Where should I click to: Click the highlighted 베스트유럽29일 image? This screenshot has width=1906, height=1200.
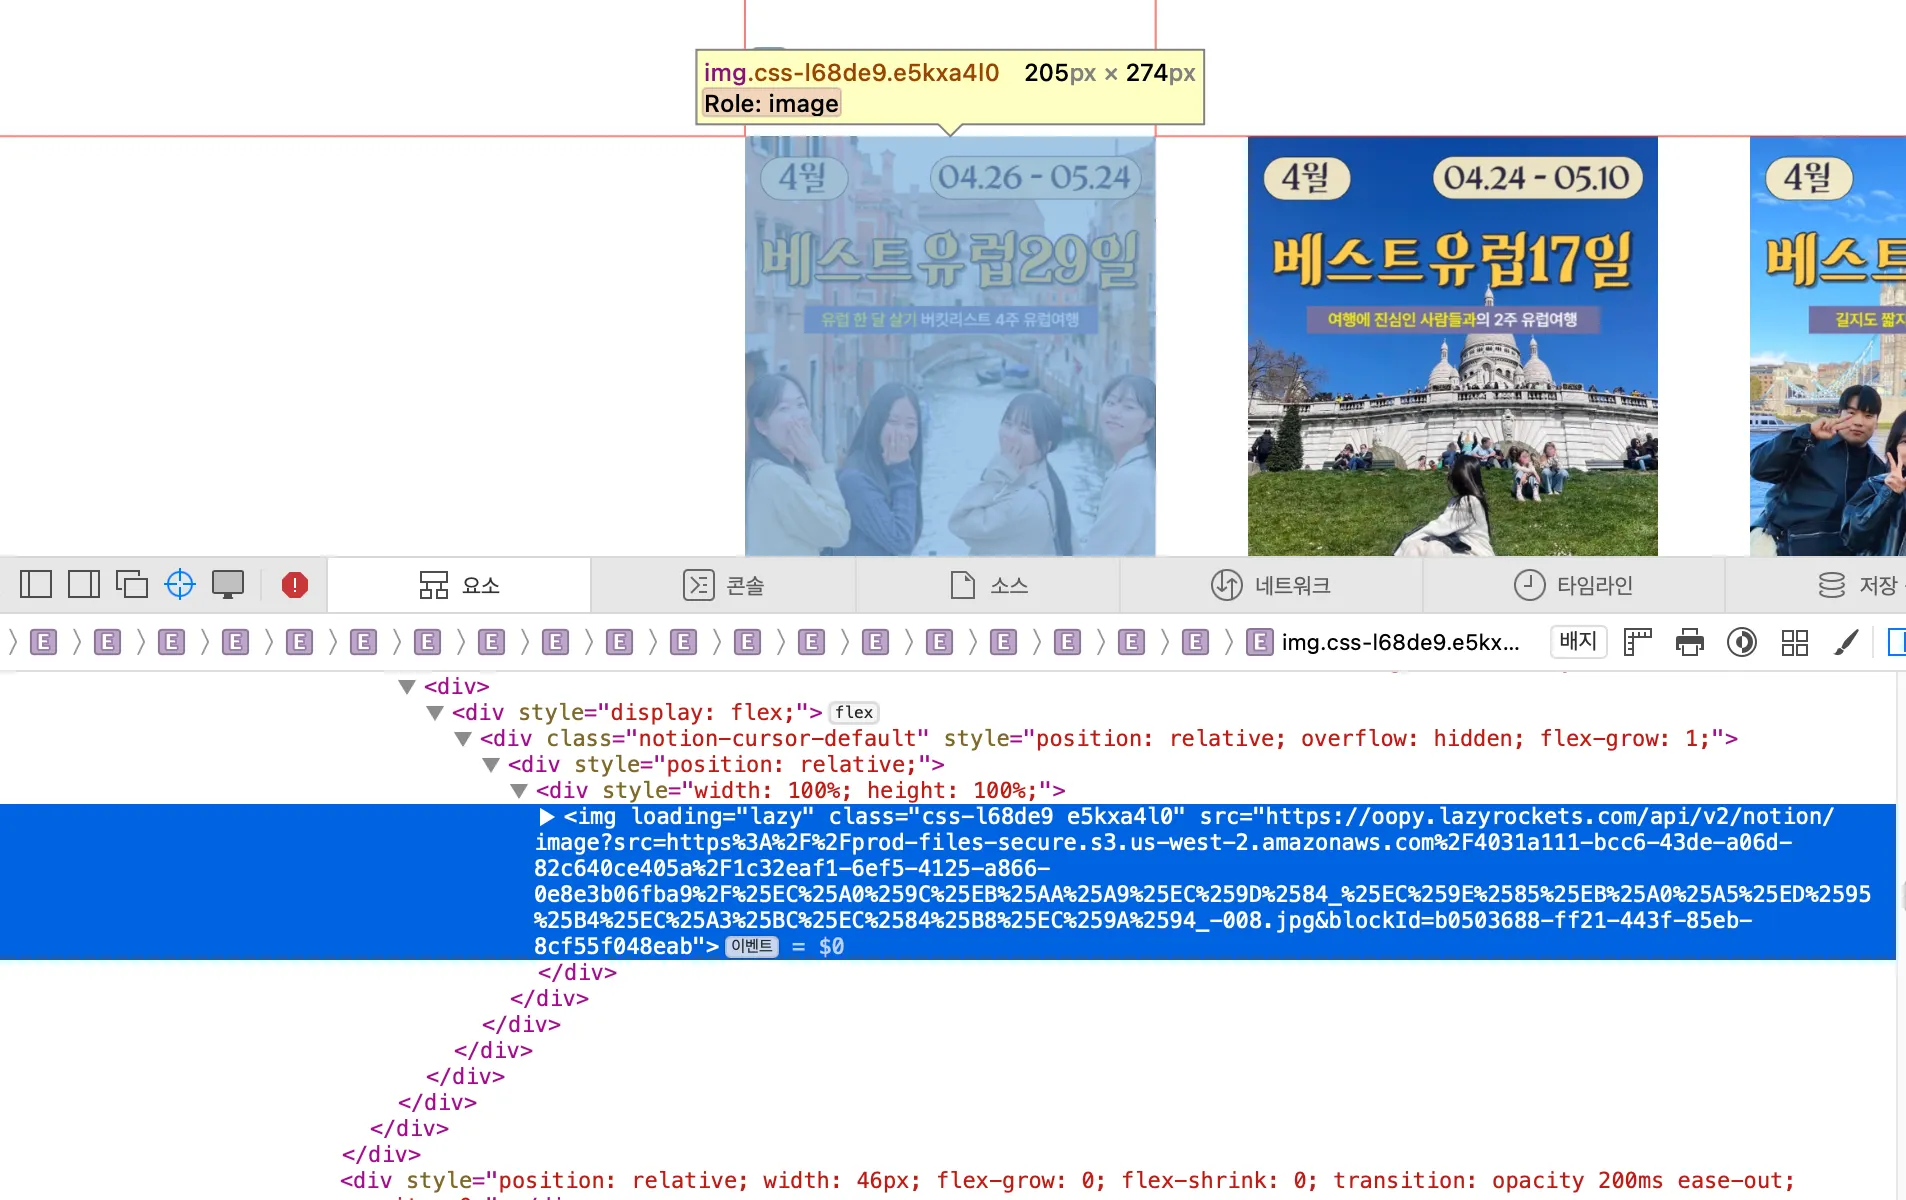point(950,346)
